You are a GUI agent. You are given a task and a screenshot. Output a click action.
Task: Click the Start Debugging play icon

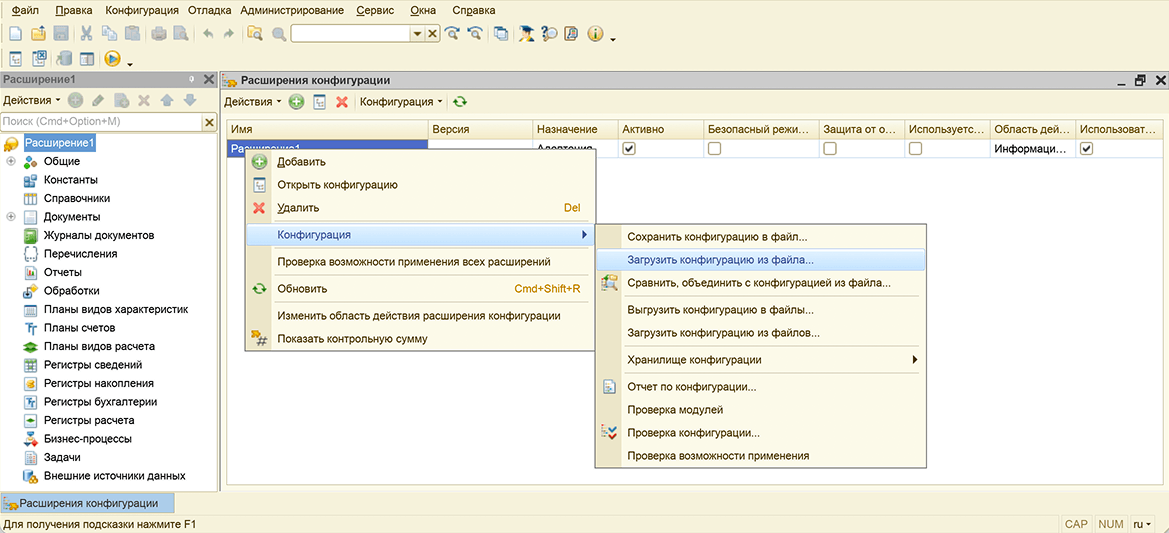(112, 59)
